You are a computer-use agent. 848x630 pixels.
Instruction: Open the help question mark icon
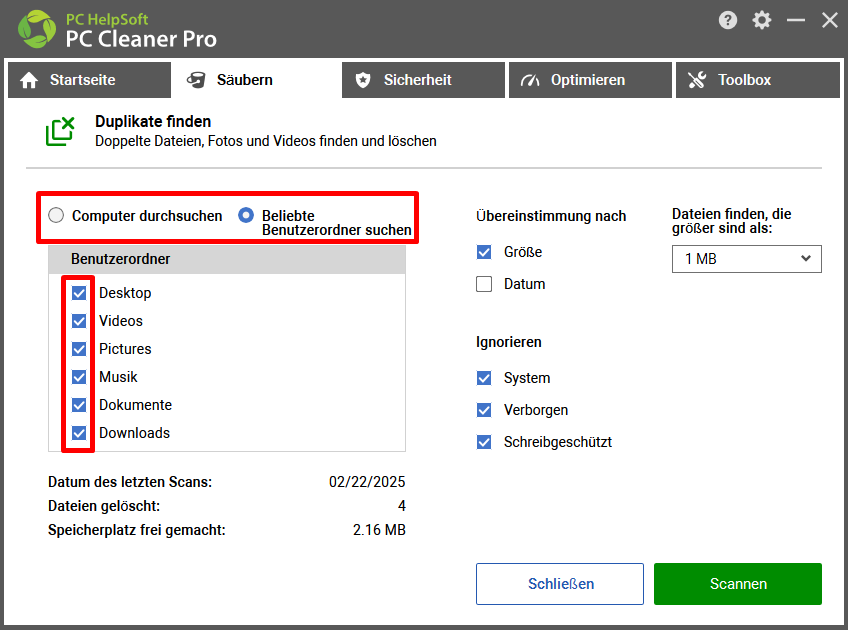[x=727, y=21]
